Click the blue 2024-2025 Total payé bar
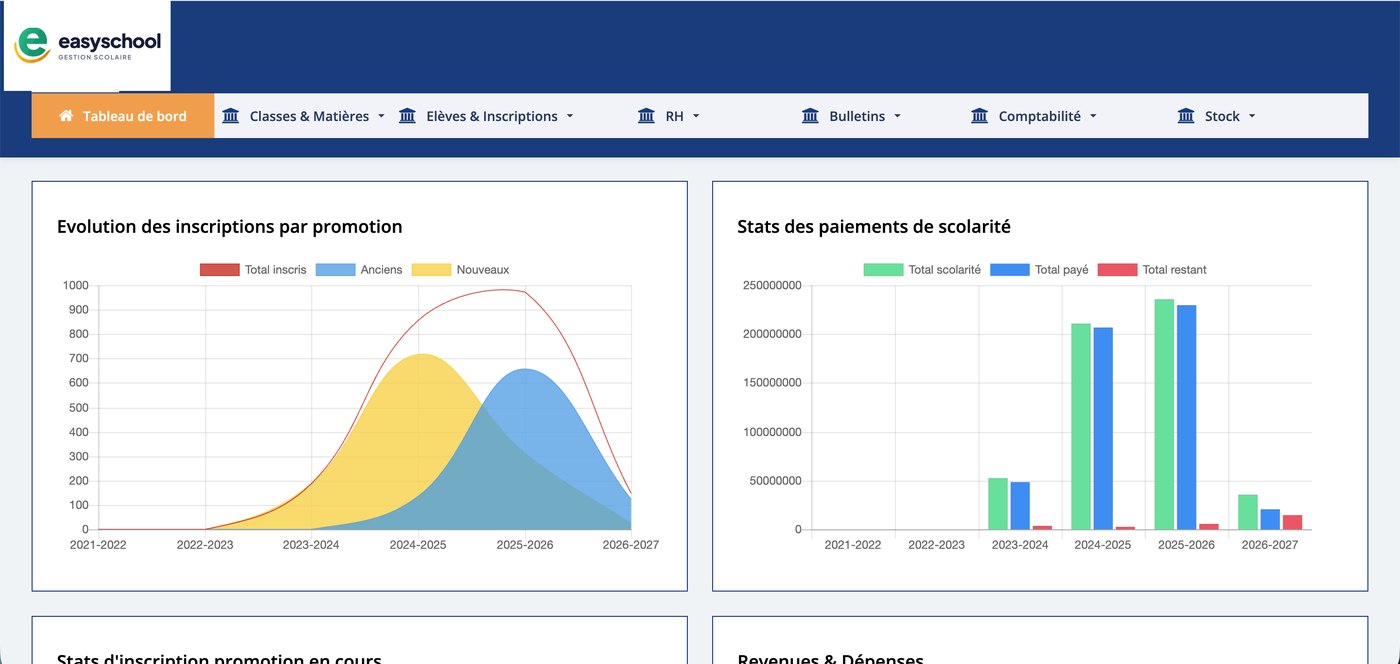The image size is (1400, 664). pyautogui.click(x=1103, y=428)
